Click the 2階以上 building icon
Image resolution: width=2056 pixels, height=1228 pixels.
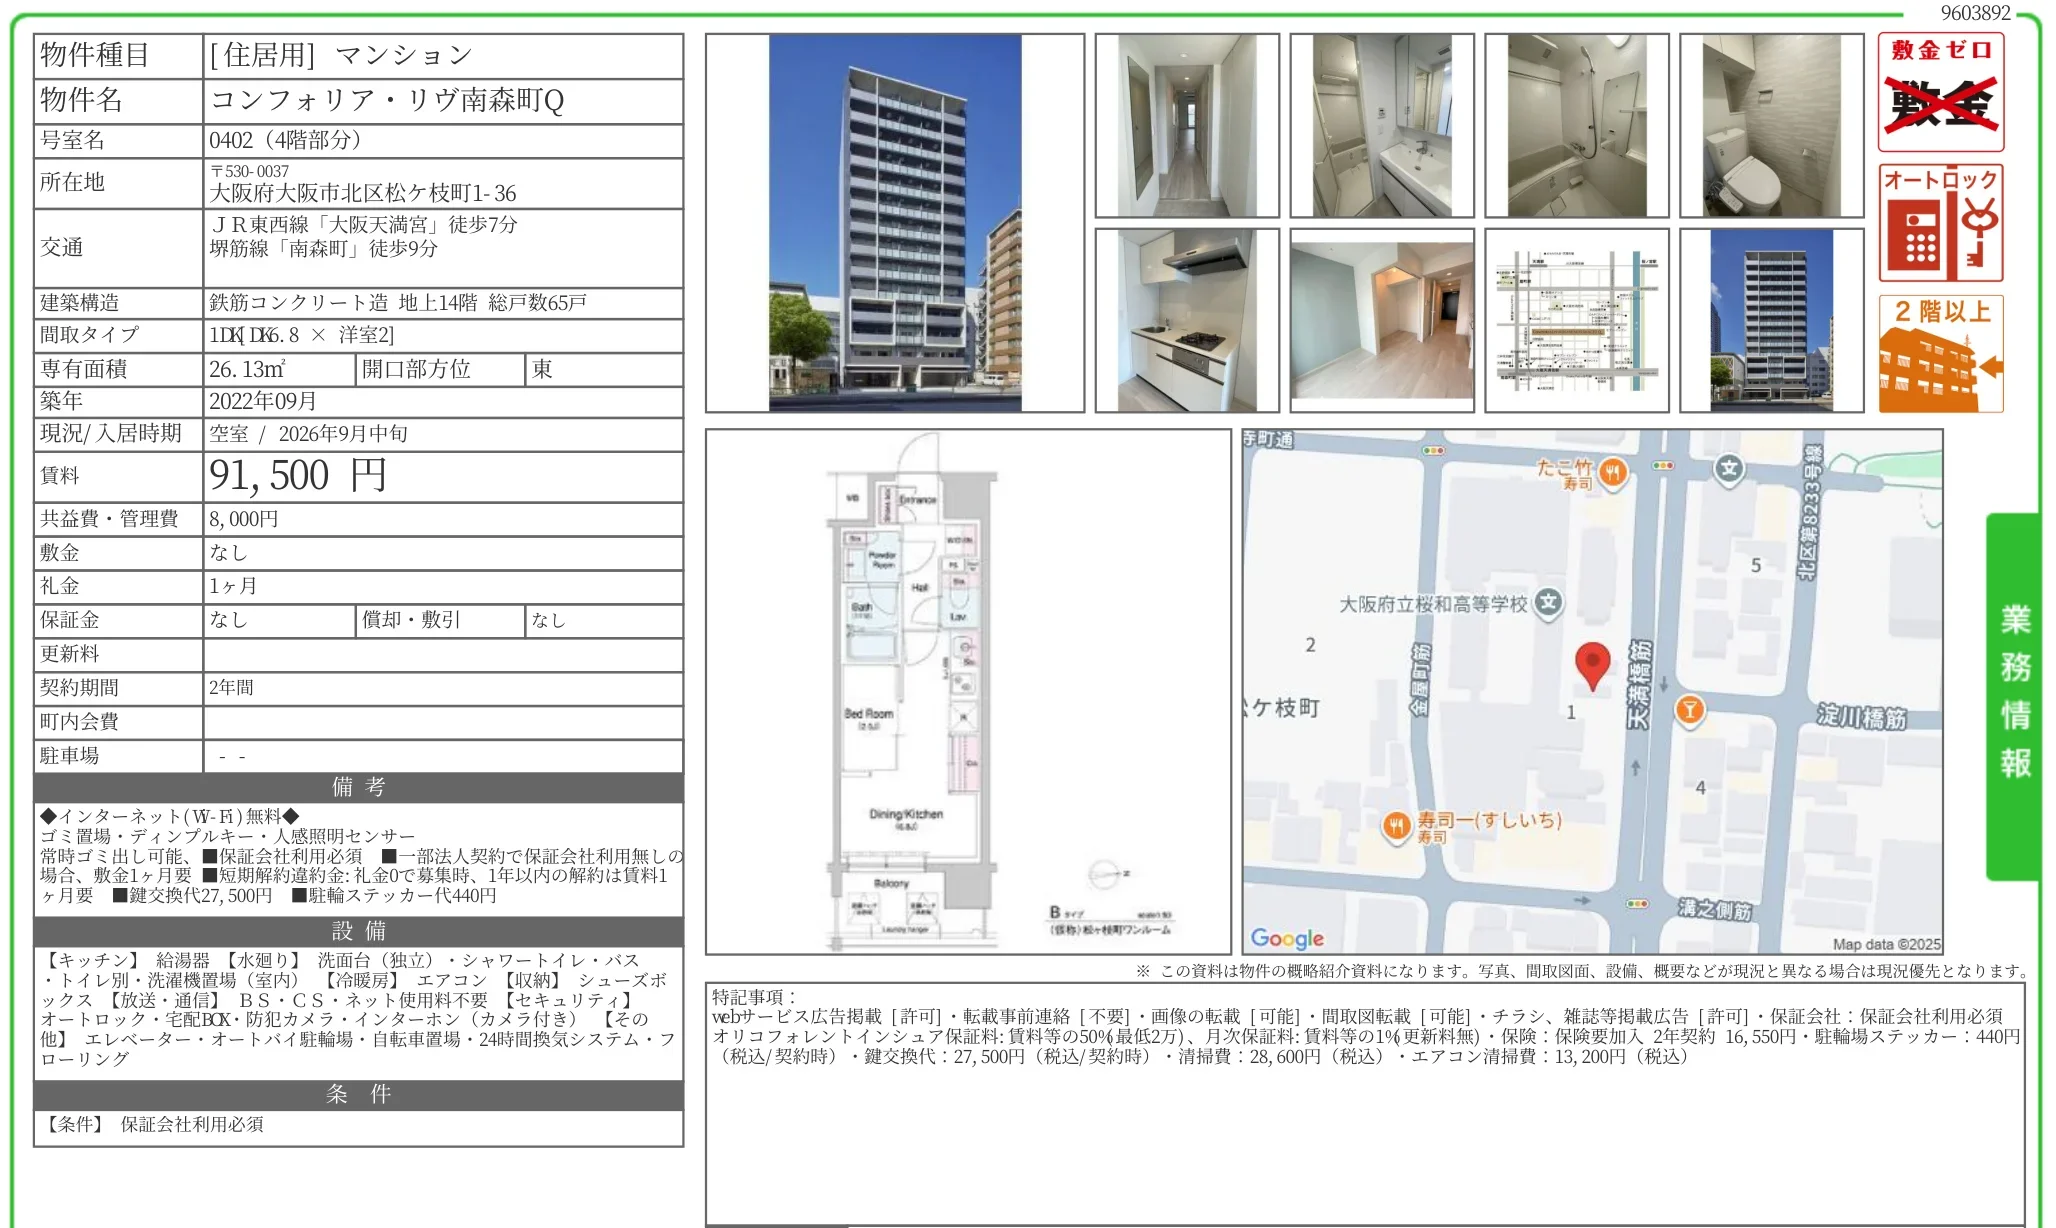(1940, 353)
